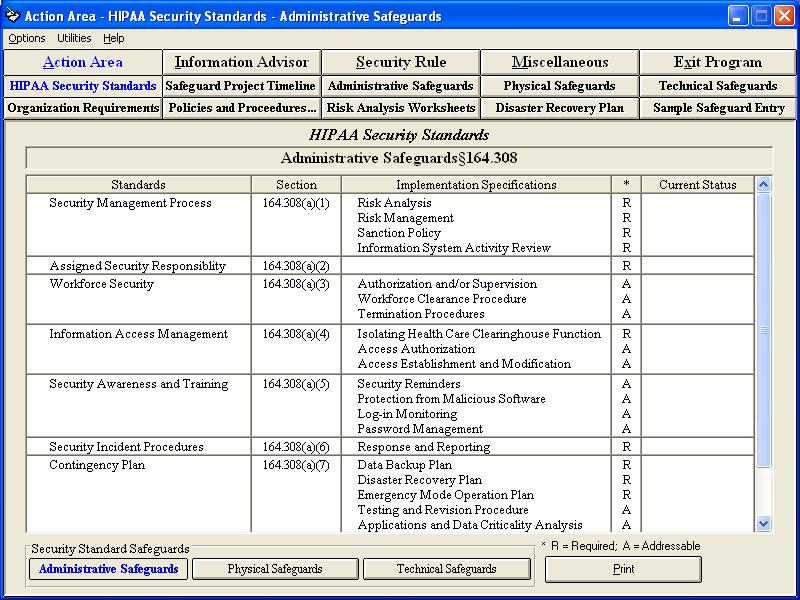
Task: Open Risk Analysis Worksheets
Action: [x=401, y=108]
